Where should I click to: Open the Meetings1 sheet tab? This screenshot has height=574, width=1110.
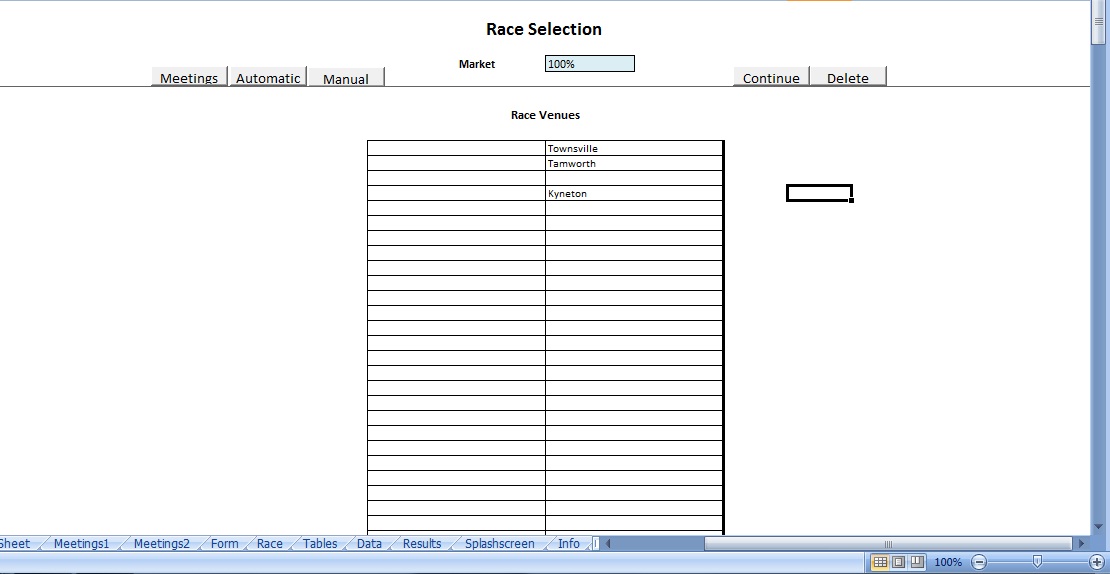(81, 544)
